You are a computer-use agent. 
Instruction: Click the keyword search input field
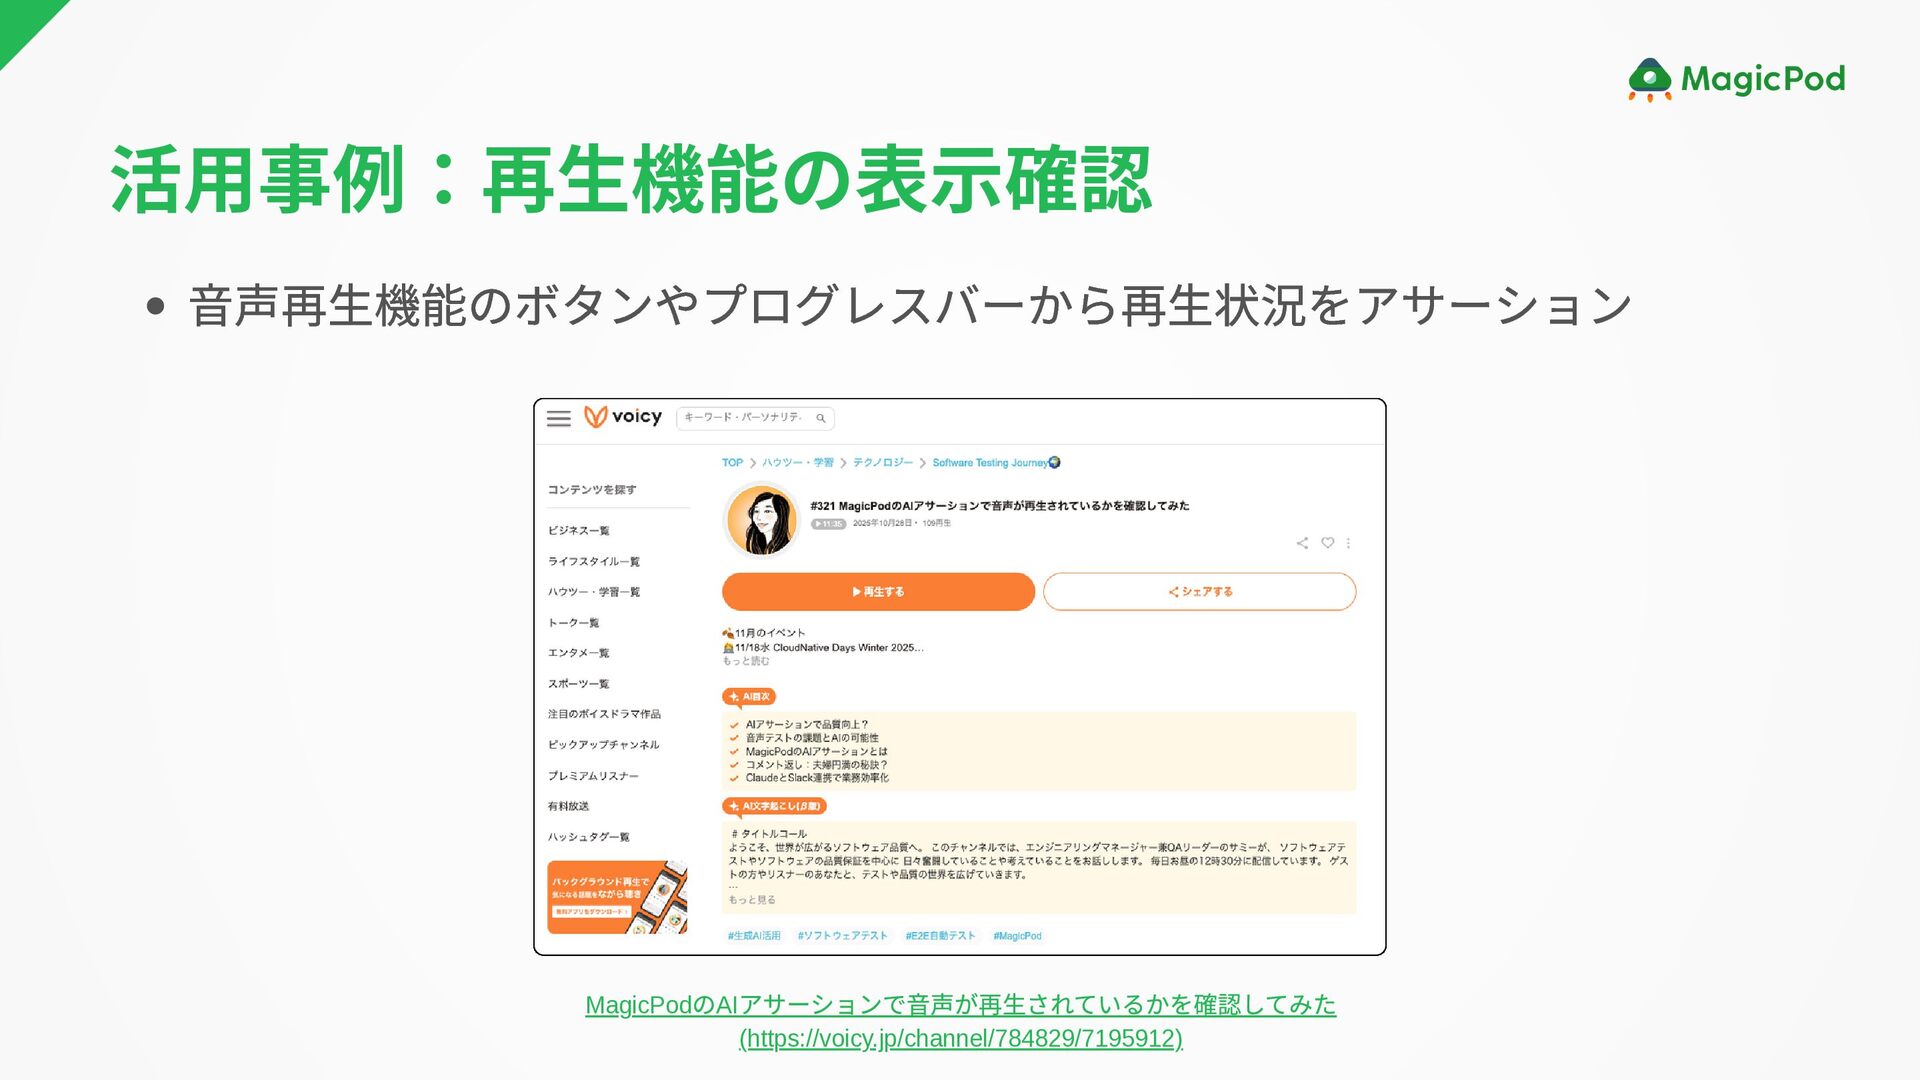tap(745, 418)
